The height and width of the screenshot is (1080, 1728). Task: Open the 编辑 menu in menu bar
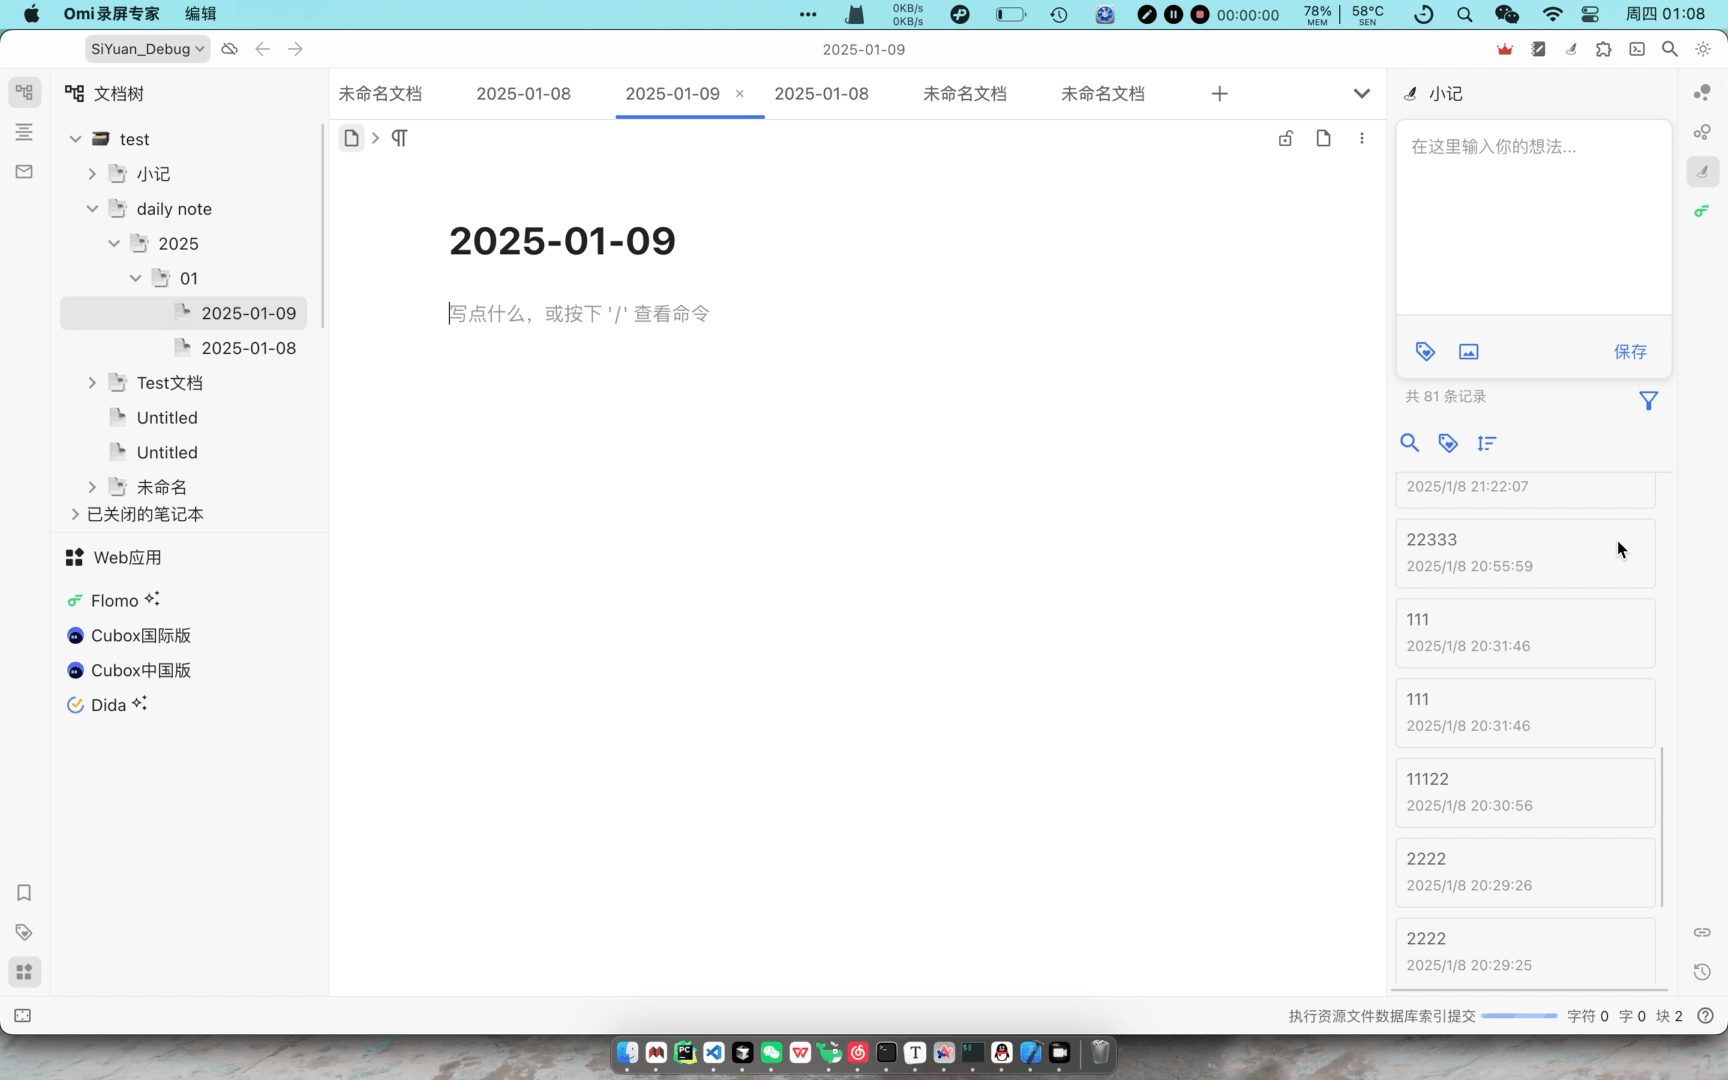(199, 13)
